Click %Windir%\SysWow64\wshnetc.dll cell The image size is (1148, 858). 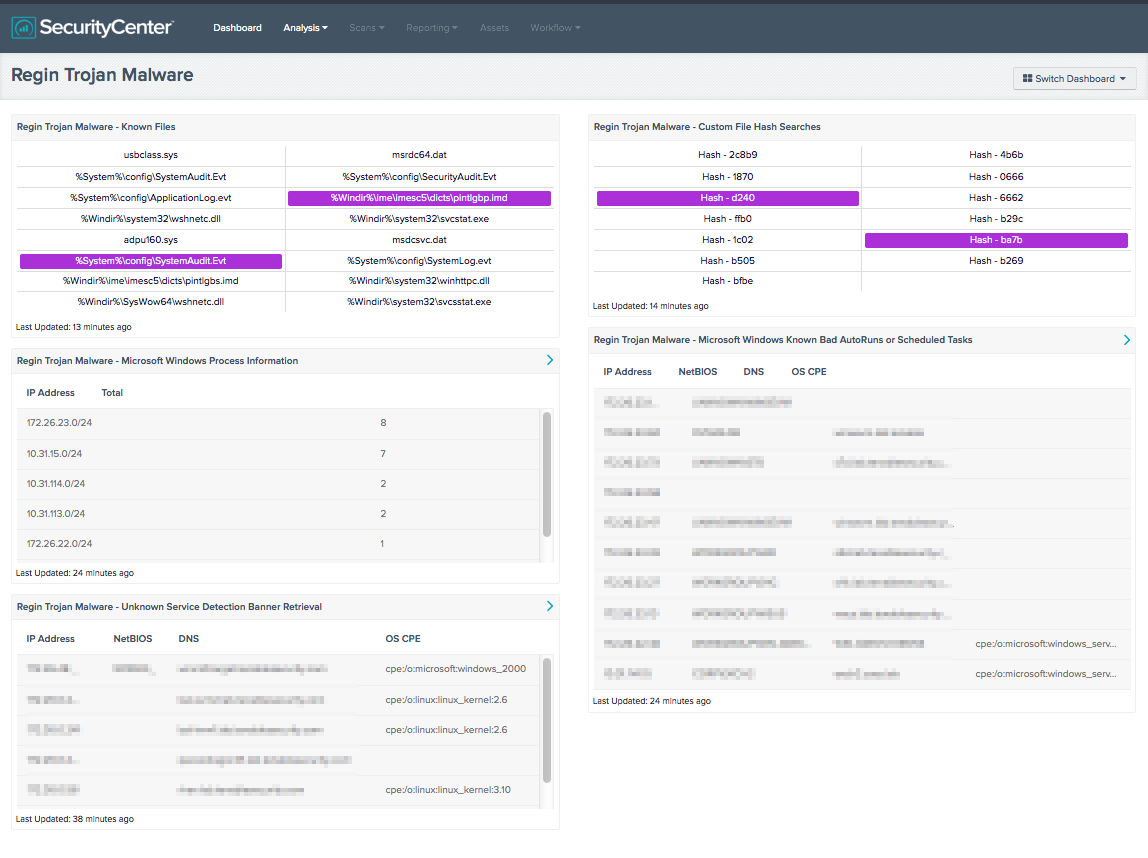point(151,302)
